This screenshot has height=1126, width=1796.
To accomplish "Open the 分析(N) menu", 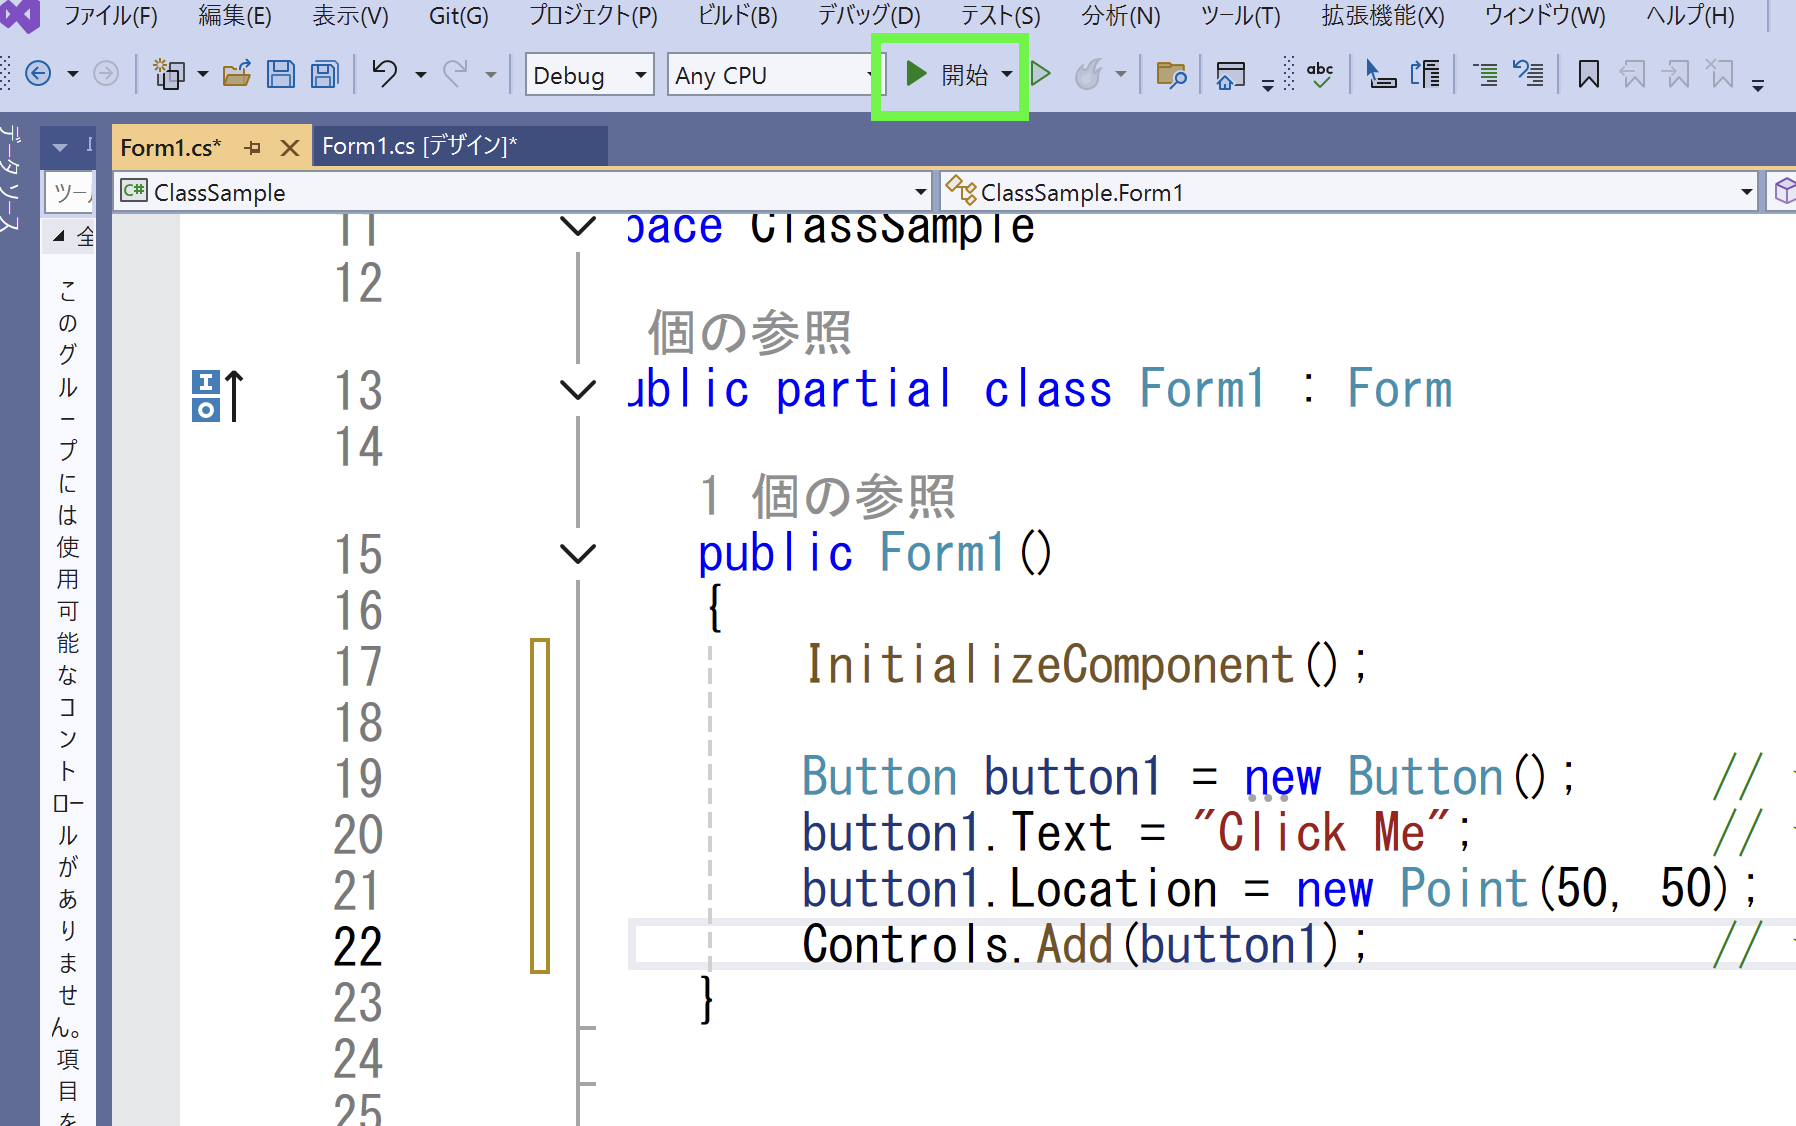I will [1121, 16].
